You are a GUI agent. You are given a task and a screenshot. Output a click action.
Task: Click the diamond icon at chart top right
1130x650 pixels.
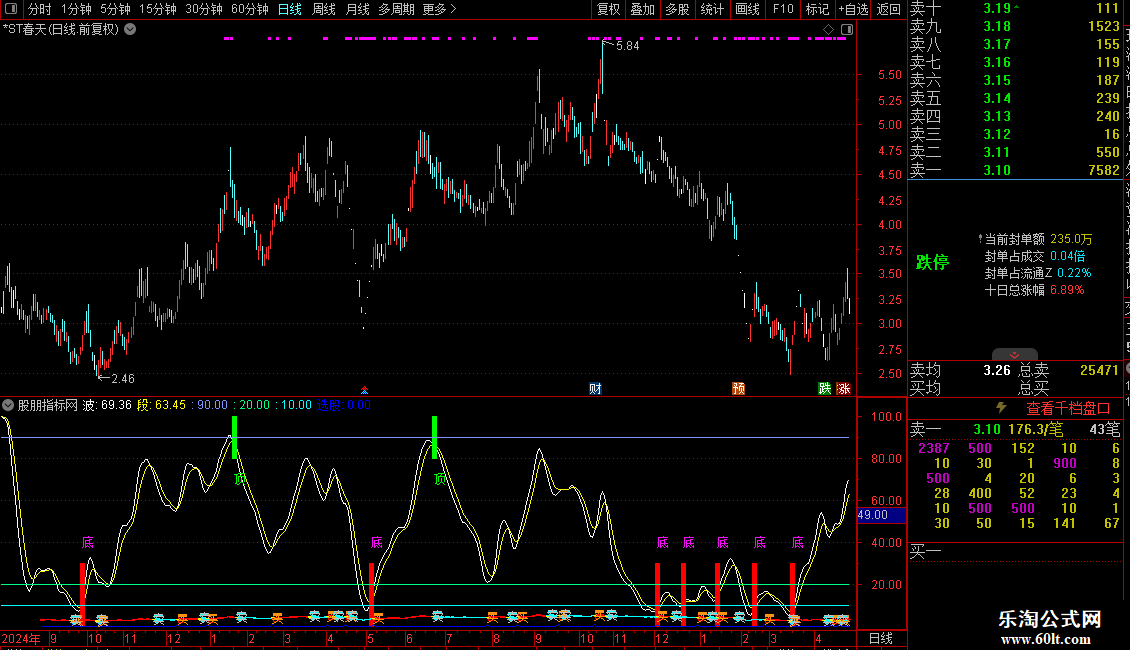pos(829,30)
